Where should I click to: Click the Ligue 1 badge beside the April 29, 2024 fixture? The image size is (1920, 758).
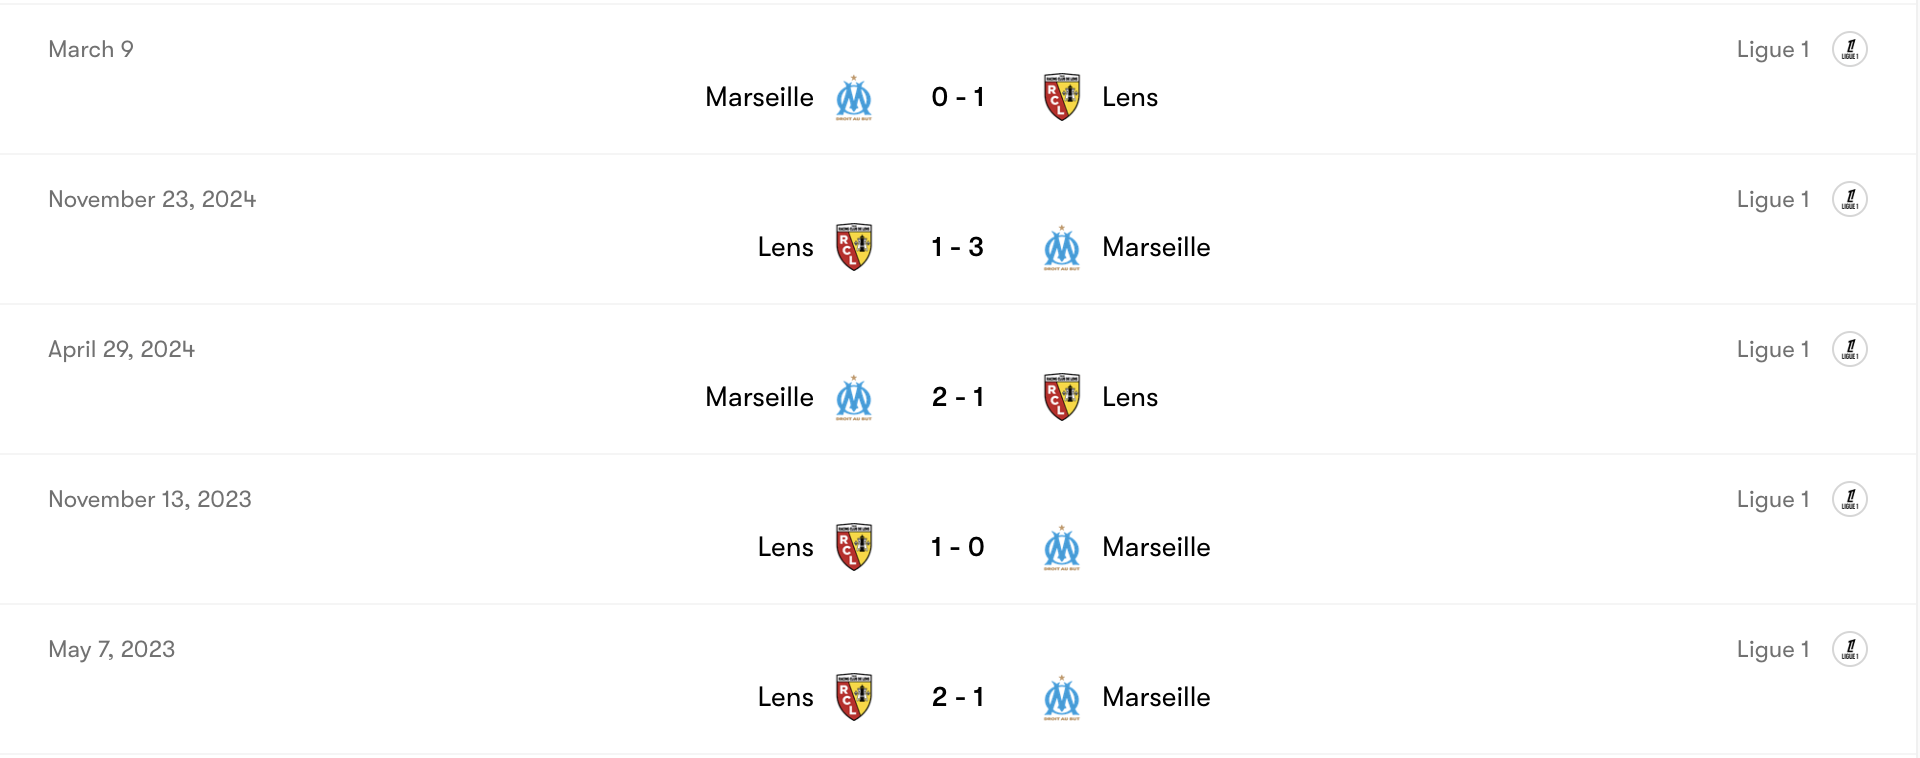pyautogui.click(x=1851, y=349)
